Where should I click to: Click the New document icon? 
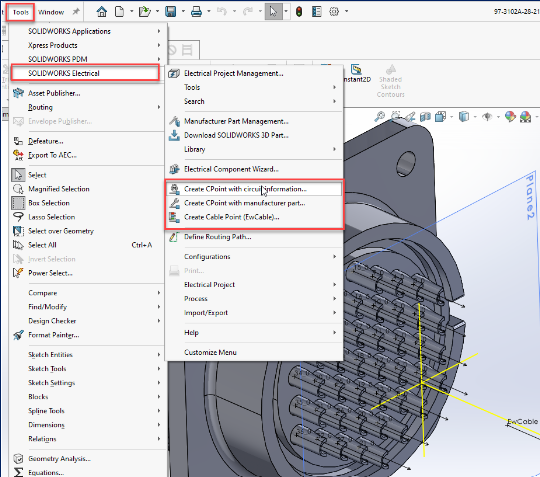pyautogui.click(x=120, y=12)
